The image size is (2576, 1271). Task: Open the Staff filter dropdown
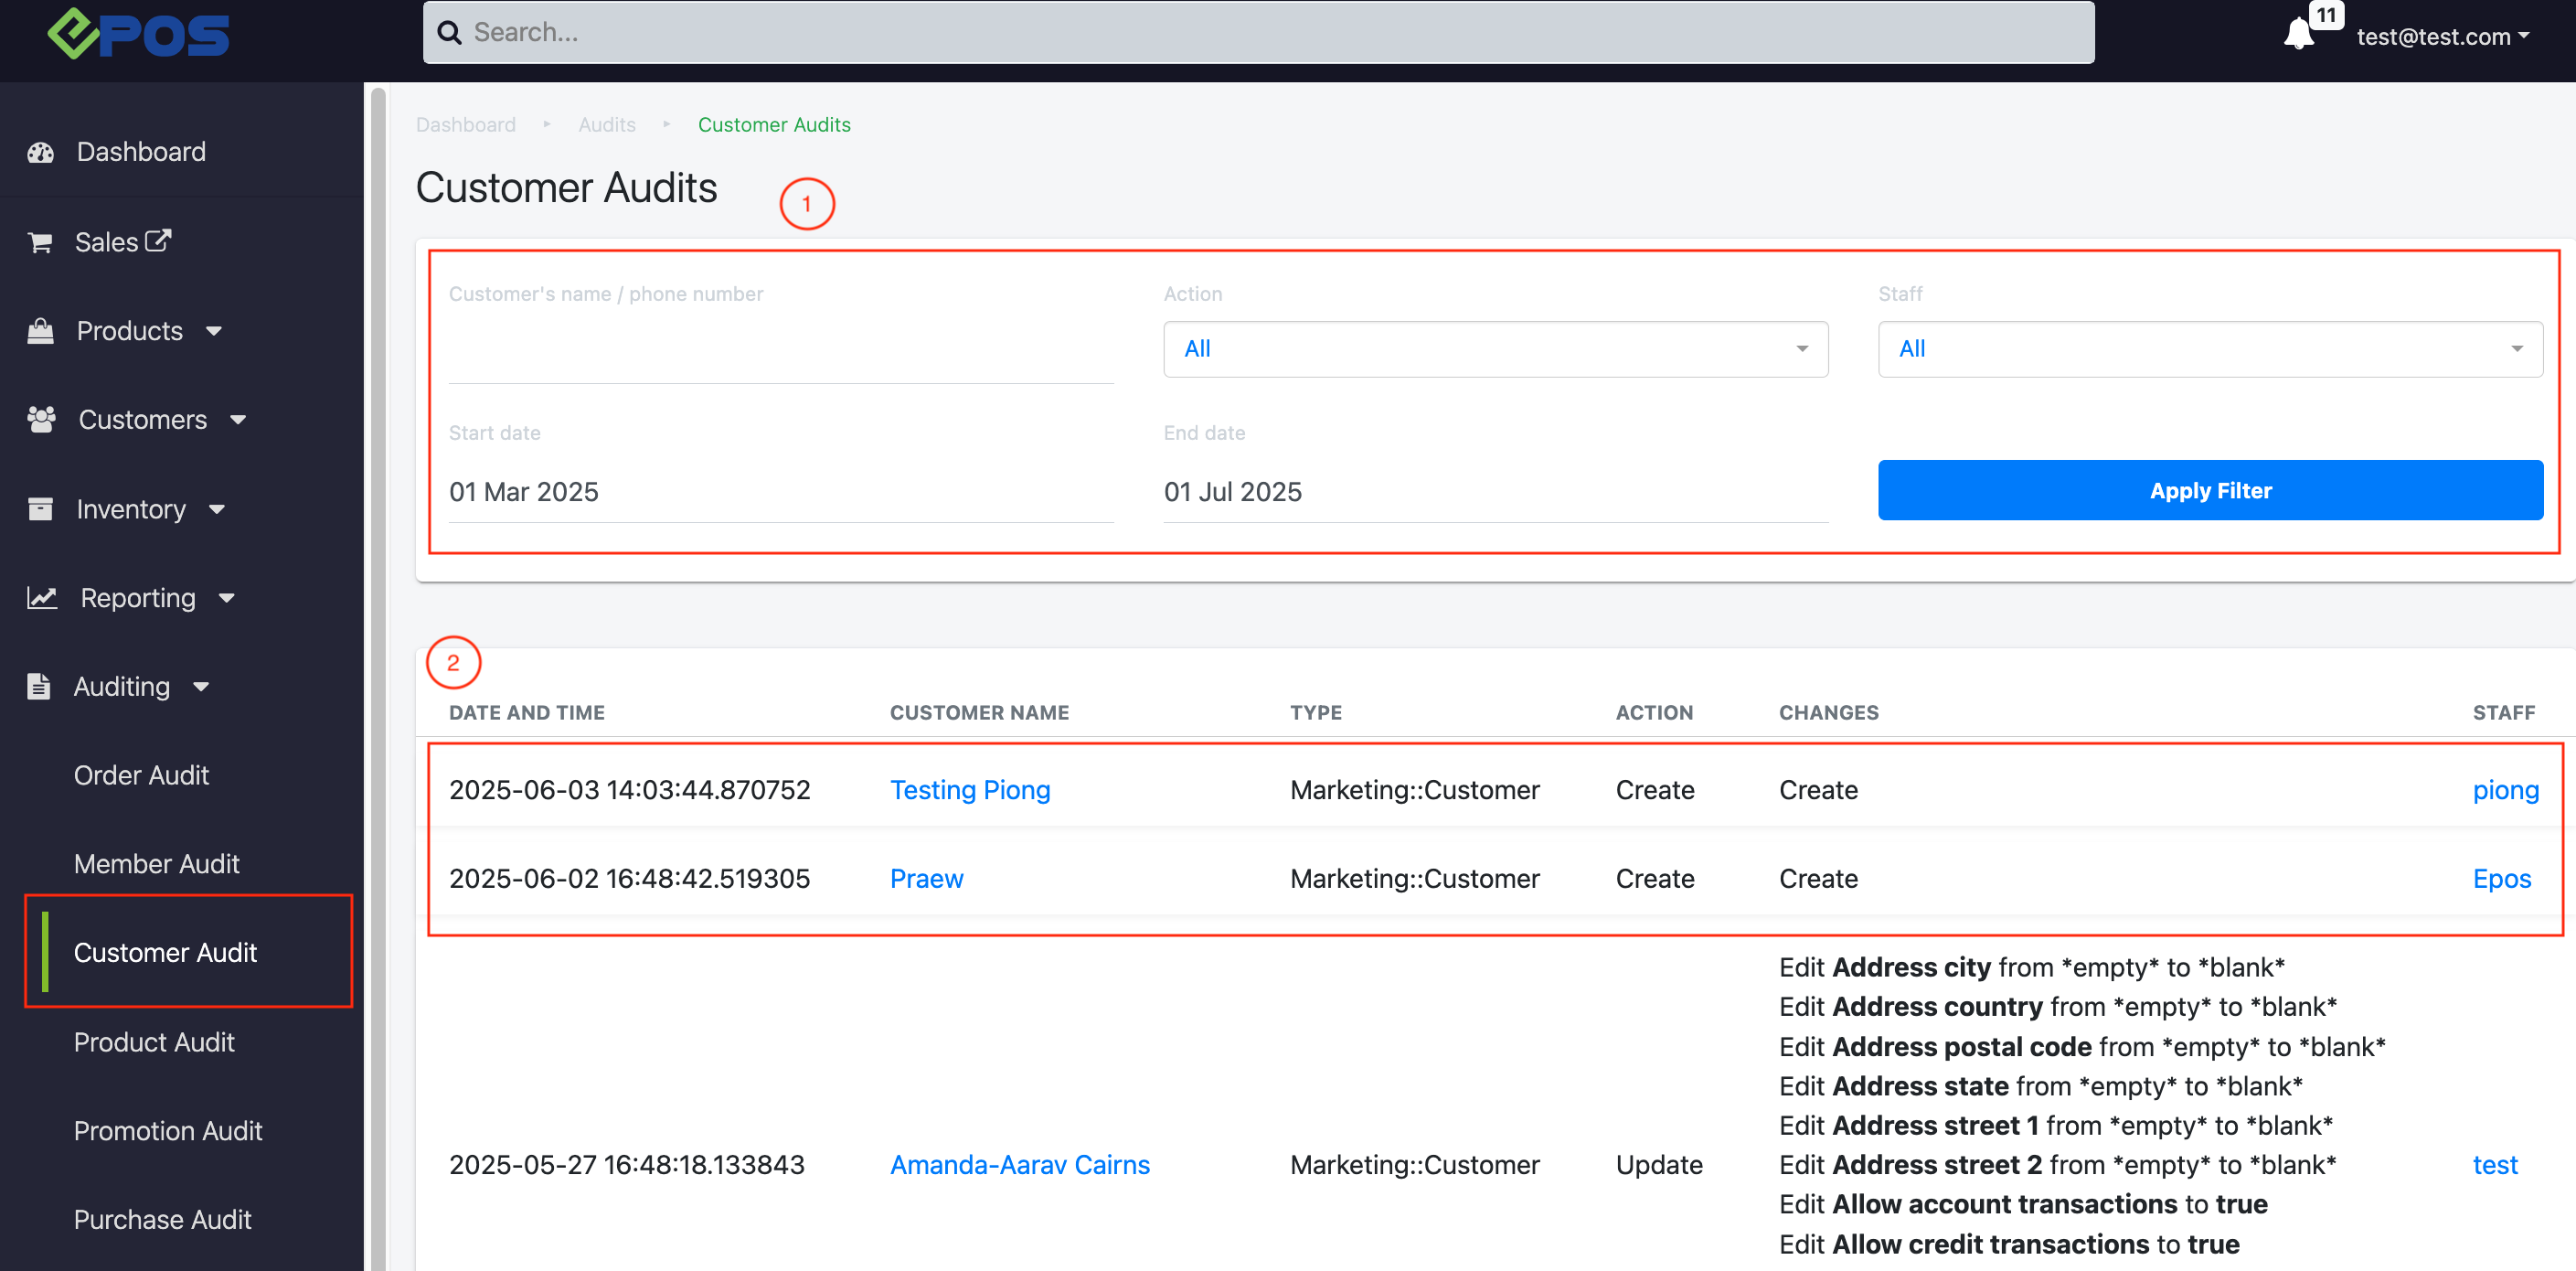2209,349
